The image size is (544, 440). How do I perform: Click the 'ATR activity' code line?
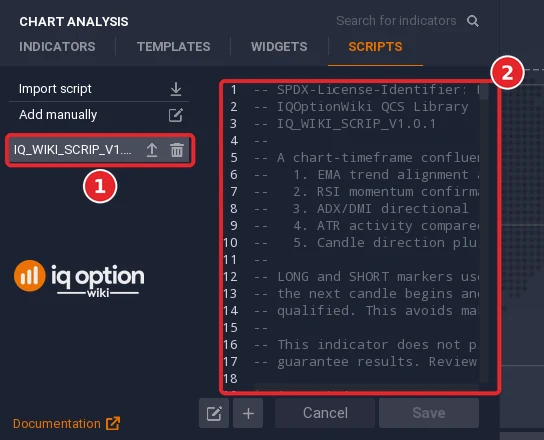tap(366, 226)
